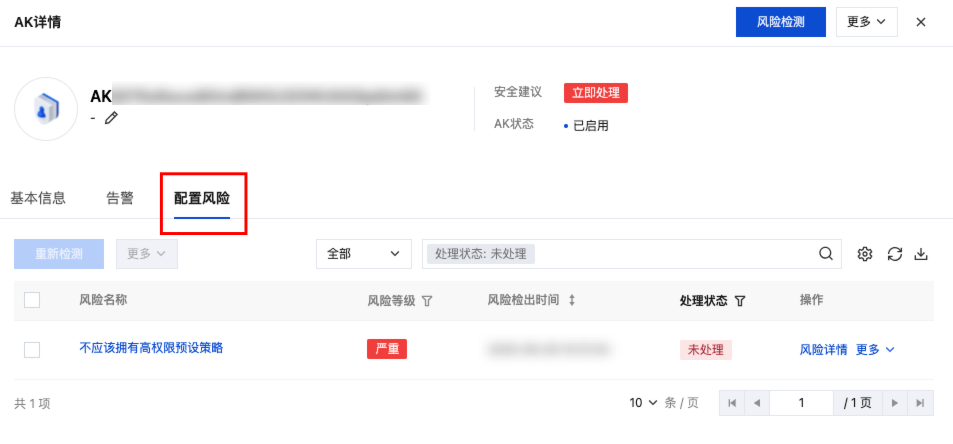Image resolution: width=953 pixels, height=444 pixels.
Task: Check the 不应该拥有高权限预设策略 row checkbox
Action: 32,349
